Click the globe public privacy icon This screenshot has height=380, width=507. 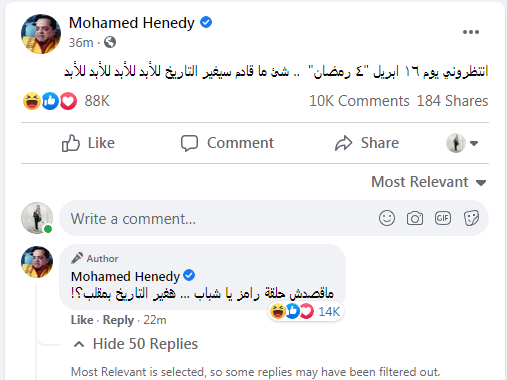[x=110, y=42]
